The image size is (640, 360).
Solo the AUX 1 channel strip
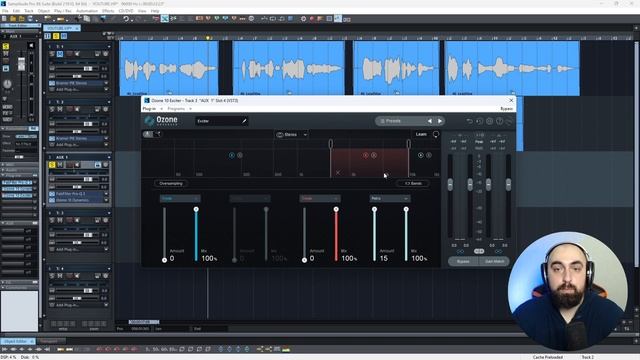6,46
